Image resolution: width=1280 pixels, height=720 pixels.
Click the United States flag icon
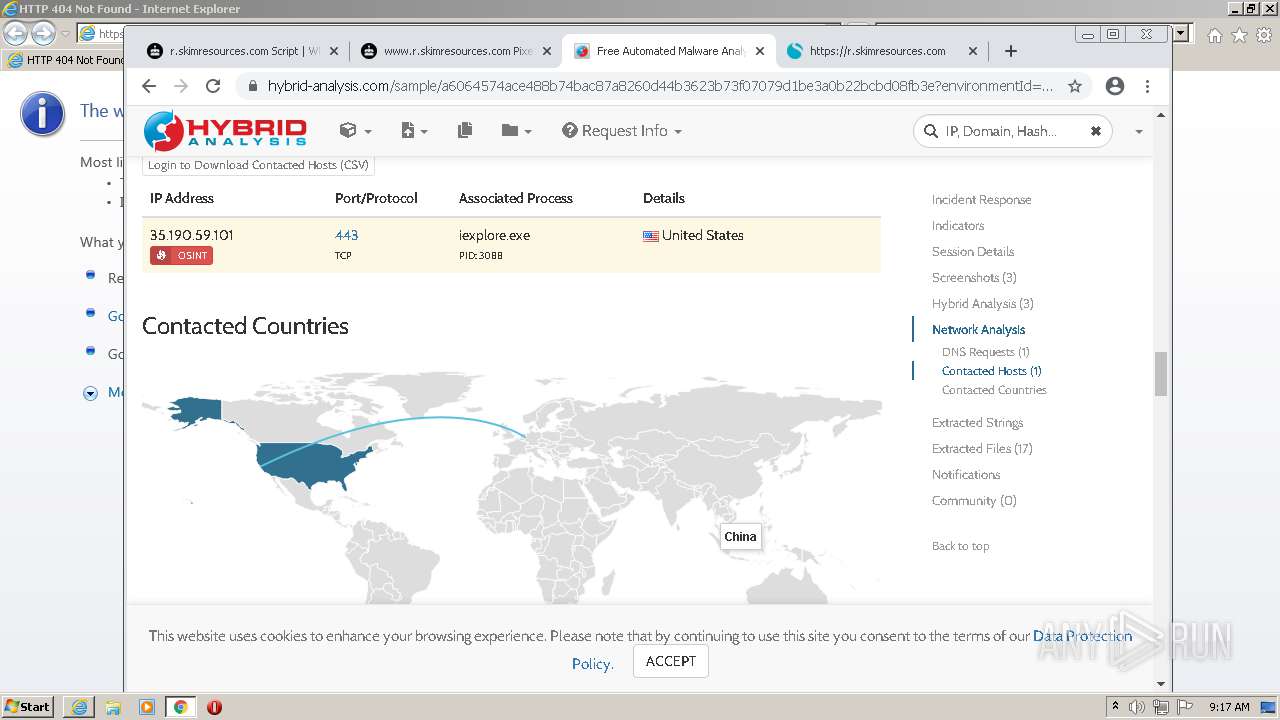coord(651,236)
